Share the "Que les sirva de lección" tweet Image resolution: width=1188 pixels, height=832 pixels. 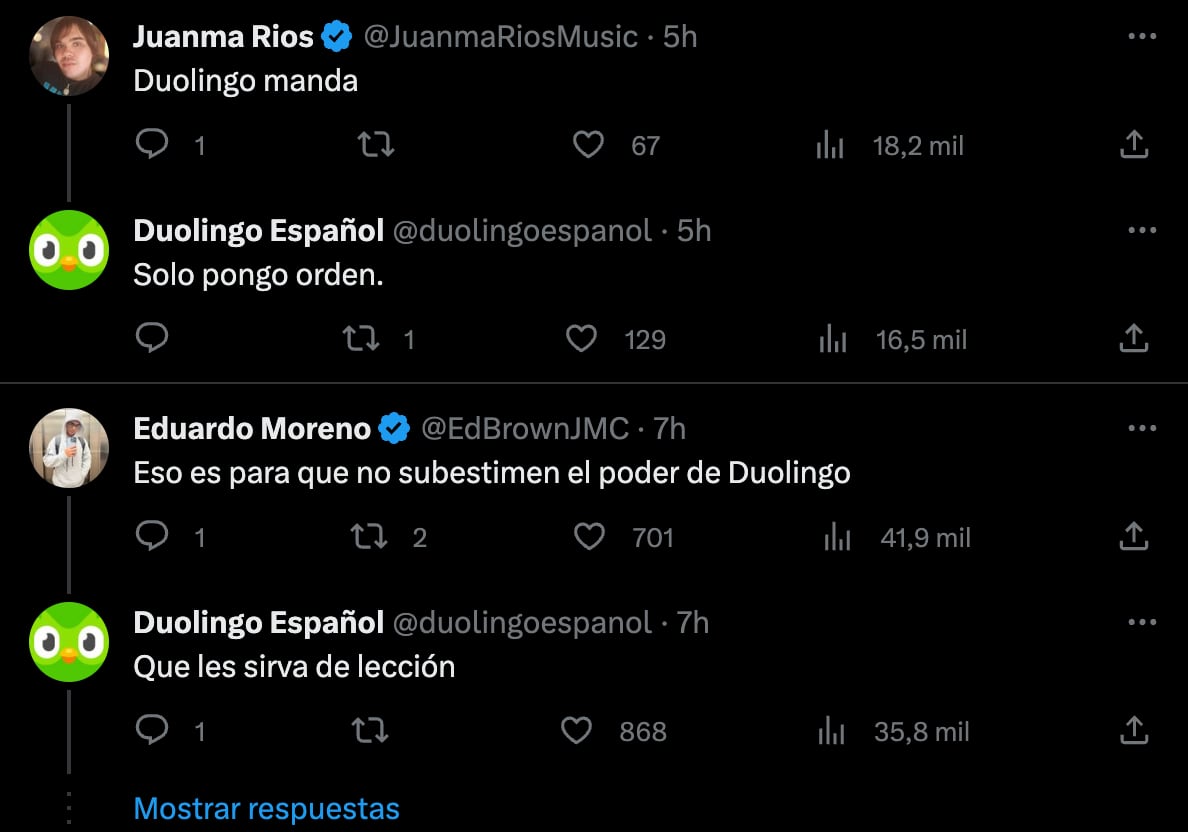[x=1133, y=731]
